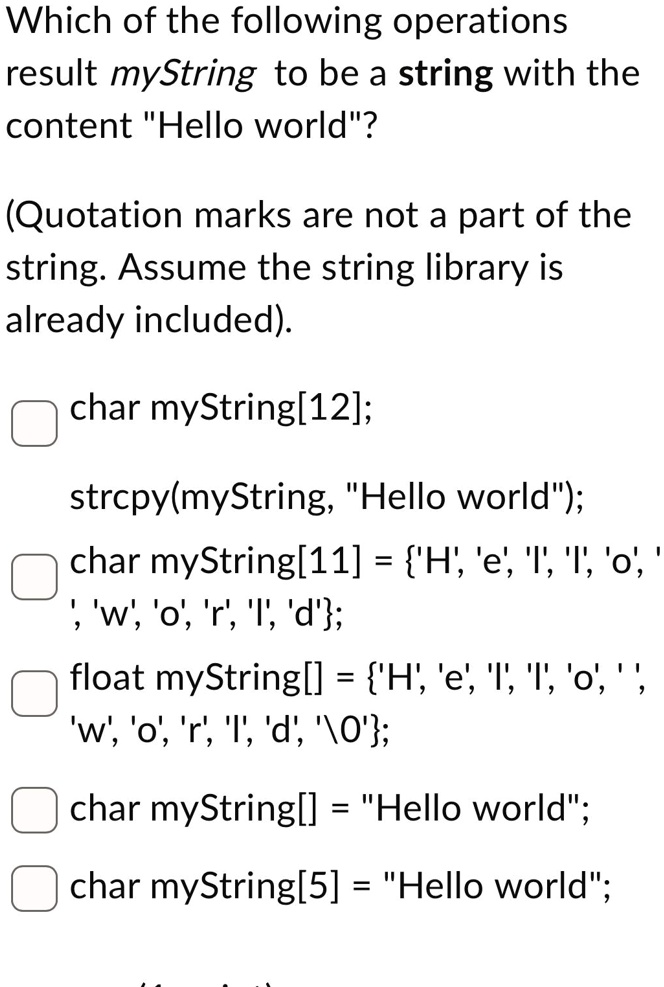This screenshot has height=987, width=664.
Task: Click the content "Hello world"? question line
Action: pos(191,125)
